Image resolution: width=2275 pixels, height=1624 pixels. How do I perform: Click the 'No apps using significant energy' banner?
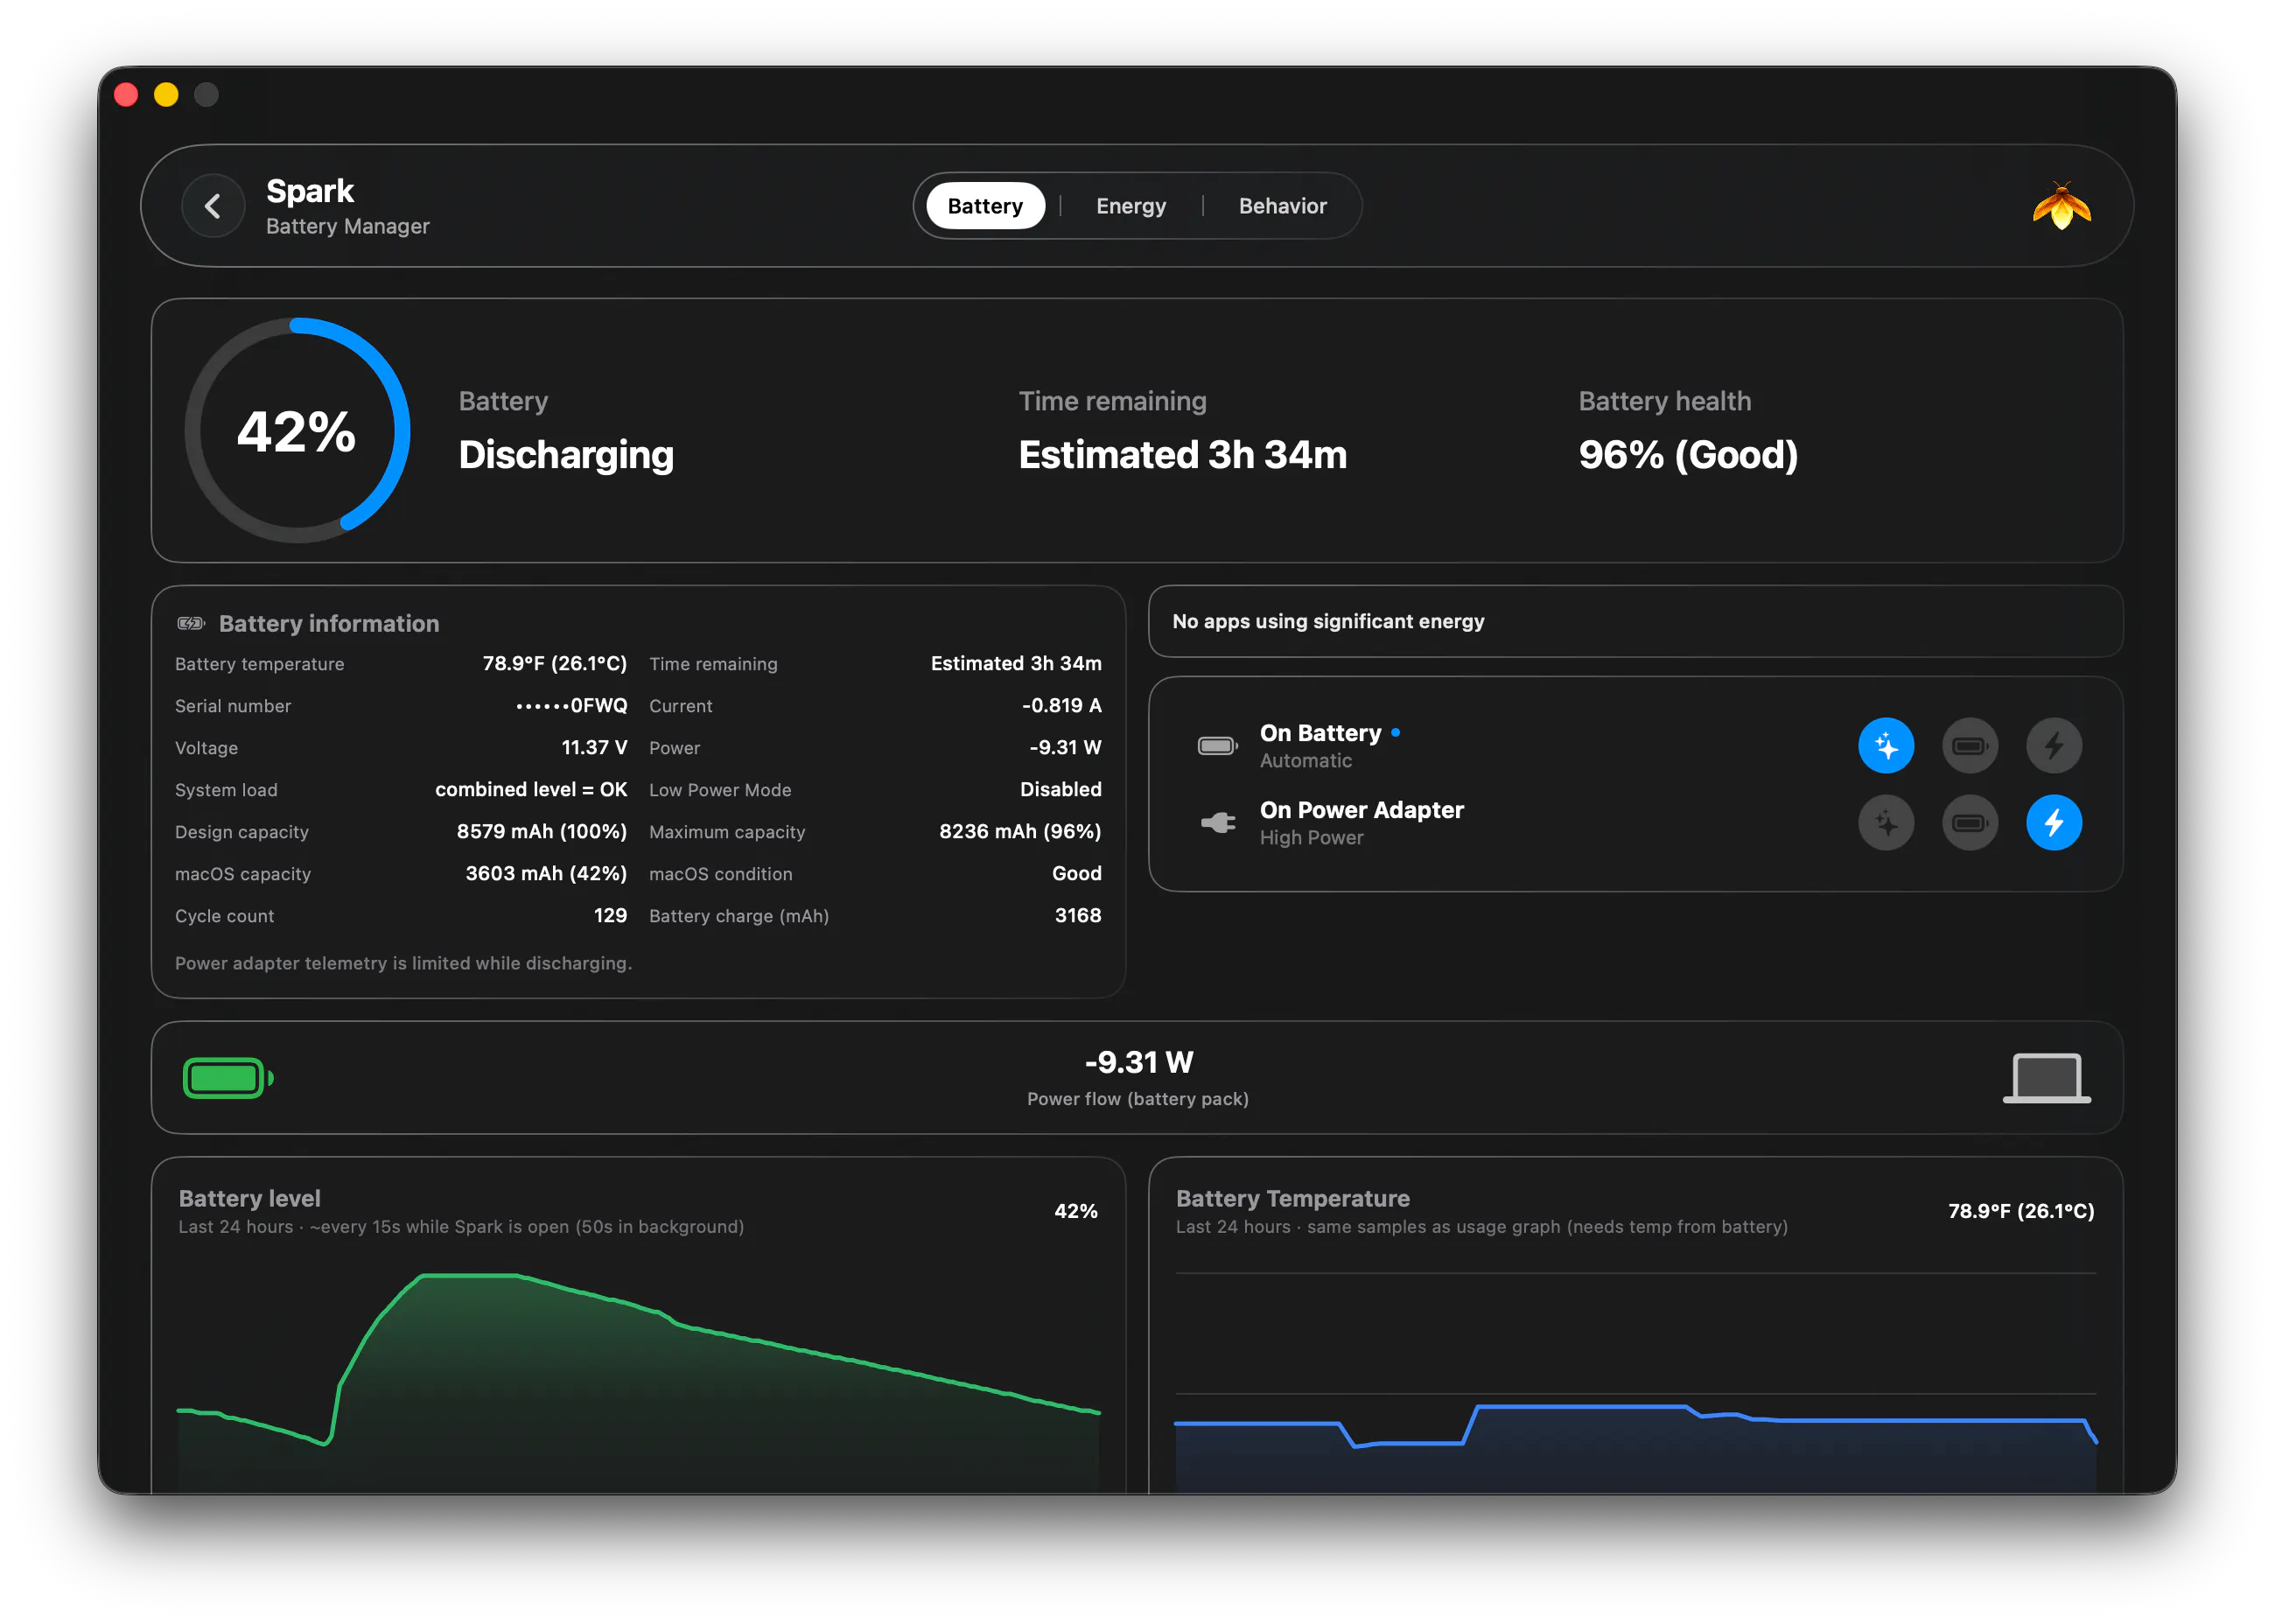1635,621
